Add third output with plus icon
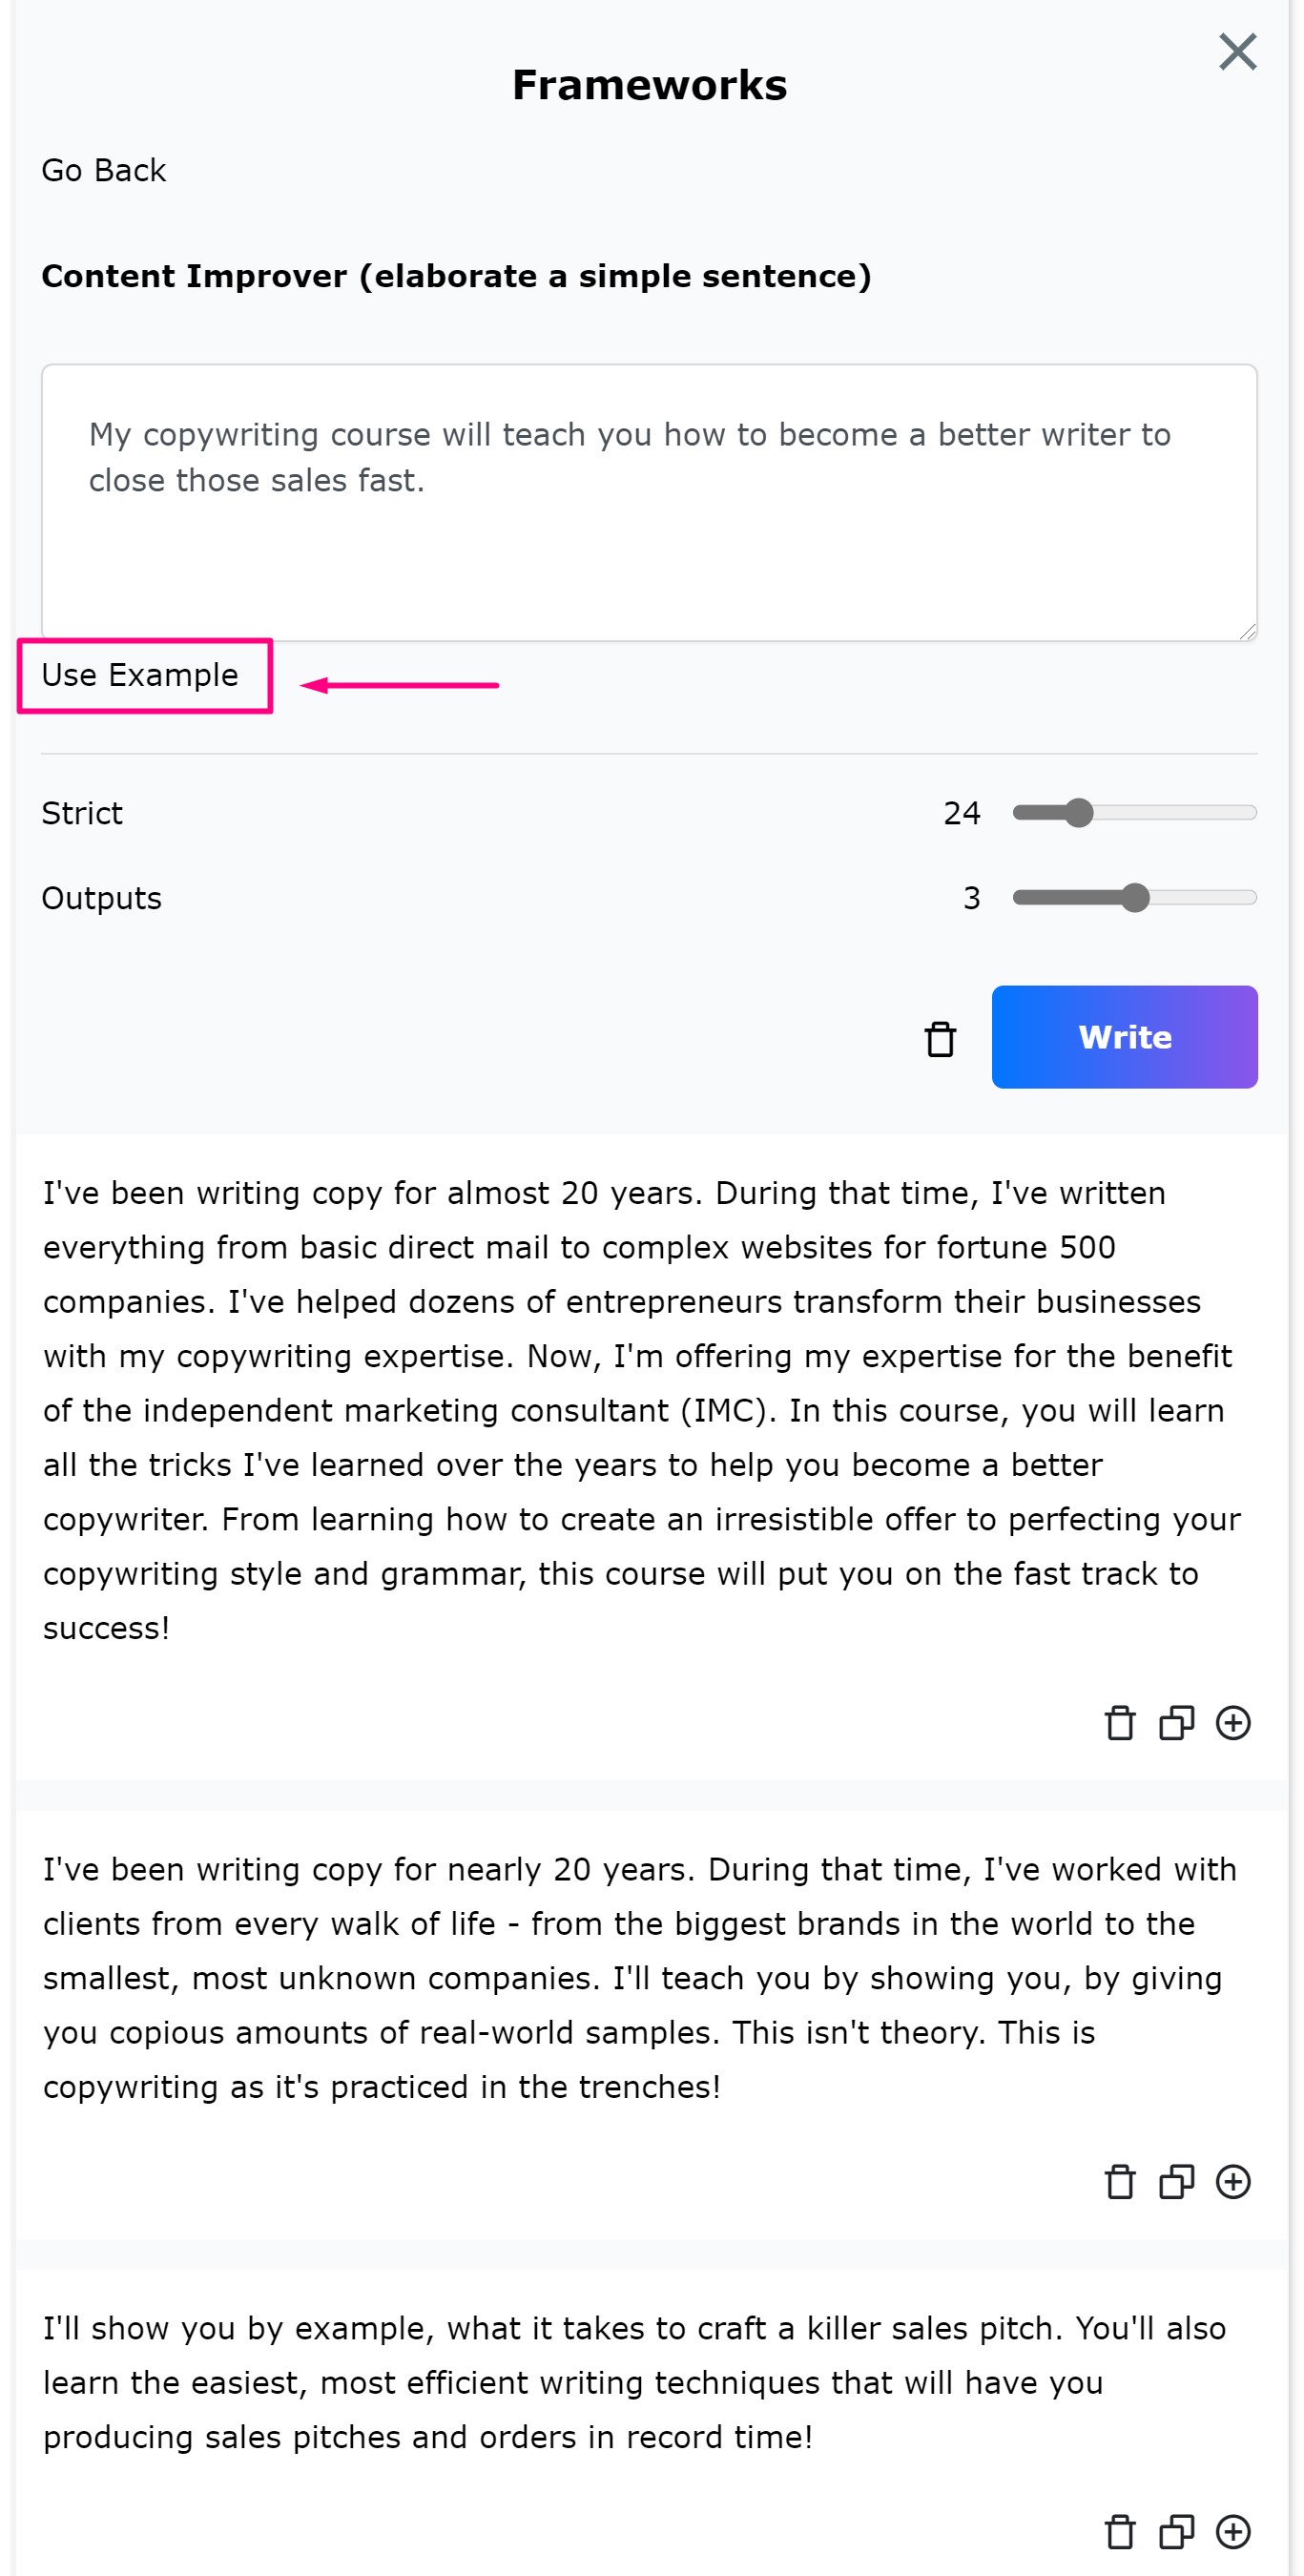Screen dimensions: 1304x2576 (x=1233, y=2532)
